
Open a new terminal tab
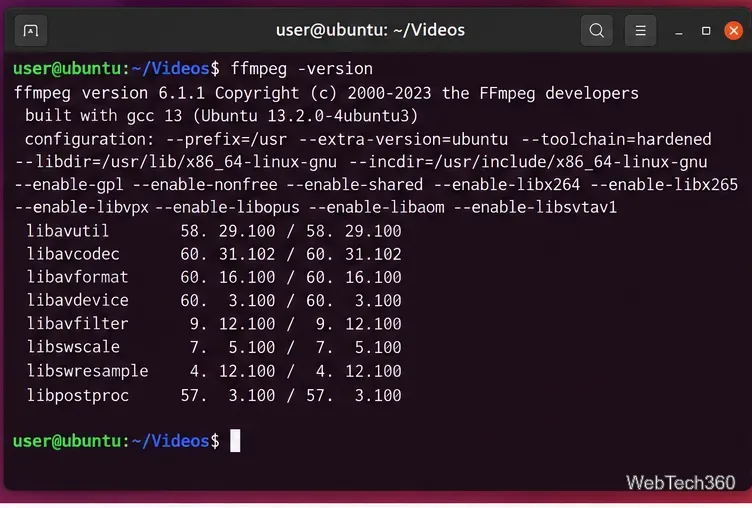click(31, 31)
